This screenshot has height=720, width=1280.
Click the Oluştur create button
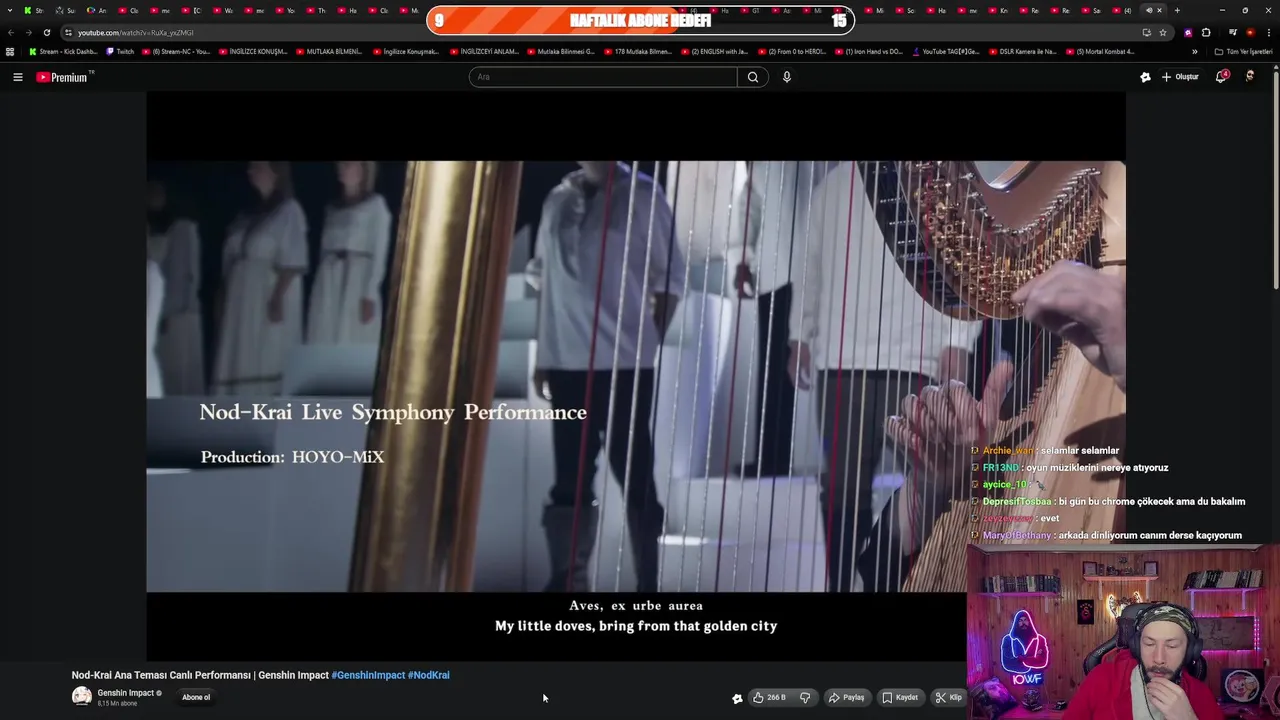tap(1180, 77)
